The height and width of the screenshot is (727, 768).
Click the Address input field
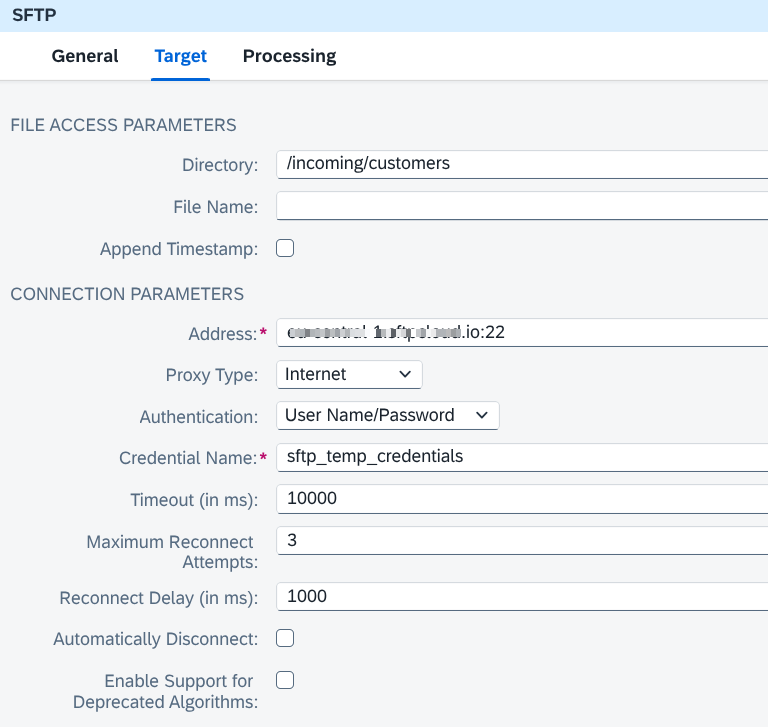[522, 333]
